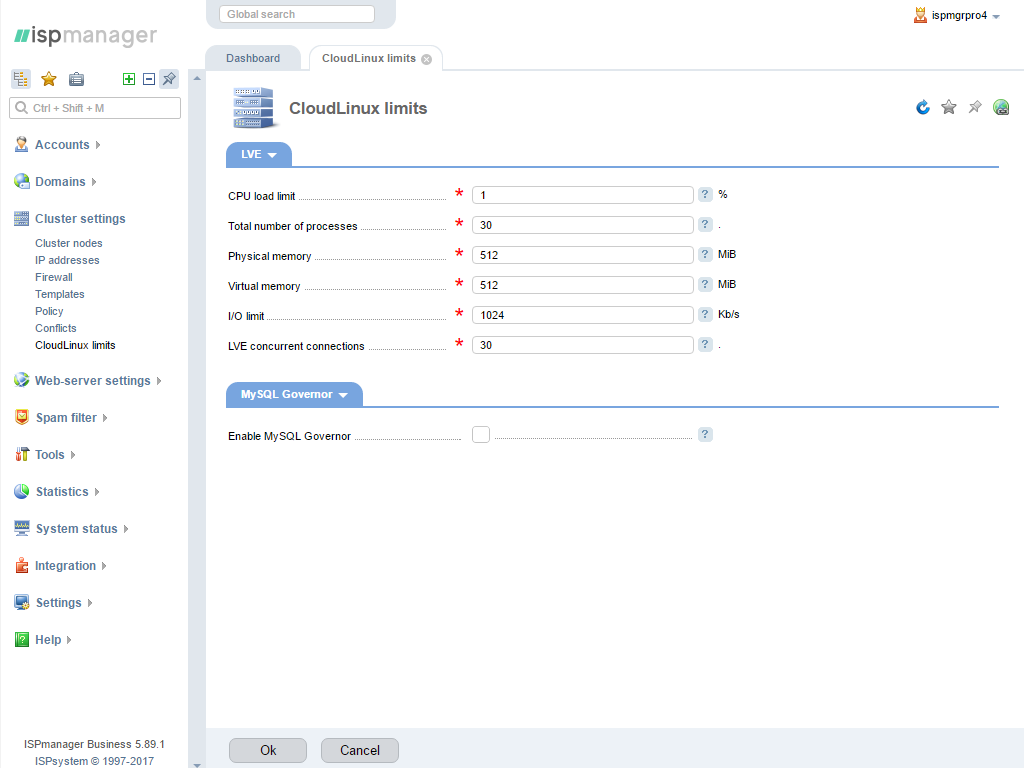Screen dimensions: 1024x768
Task: Click sidebar scrollbar down arrow
Action: (197, 764)
